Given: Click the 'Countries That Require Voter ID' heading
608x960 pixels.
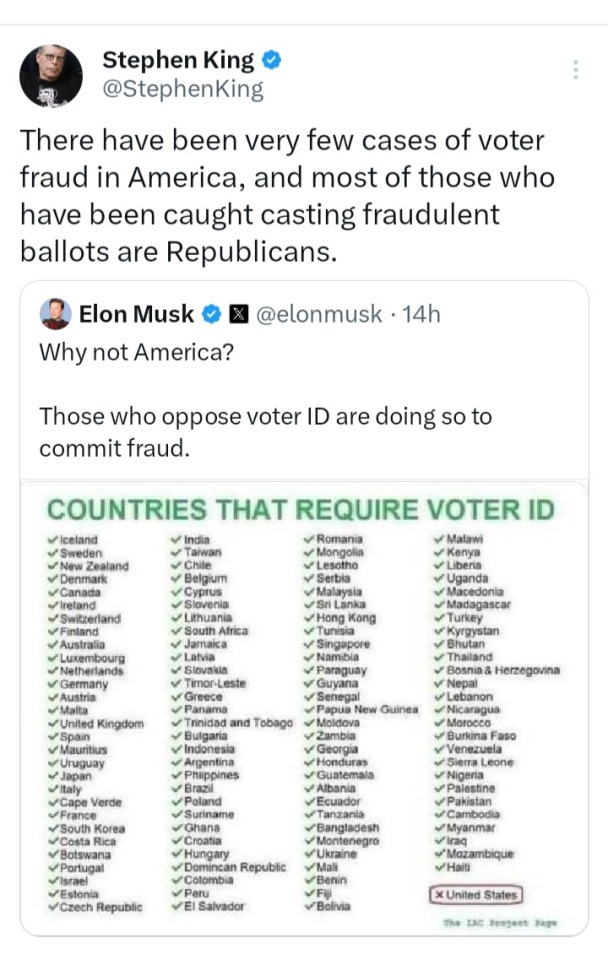Looking at the screenshot, I should coord(301,508).
